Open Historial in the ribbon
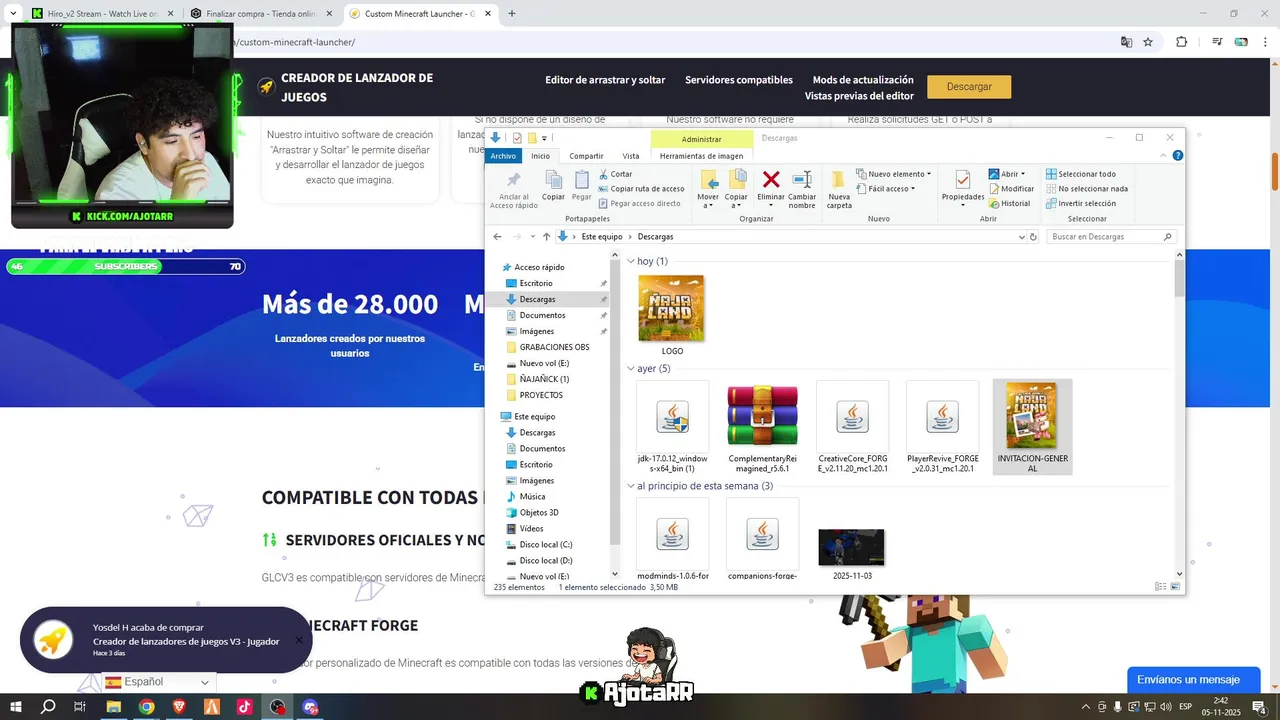 point(1009,203)
